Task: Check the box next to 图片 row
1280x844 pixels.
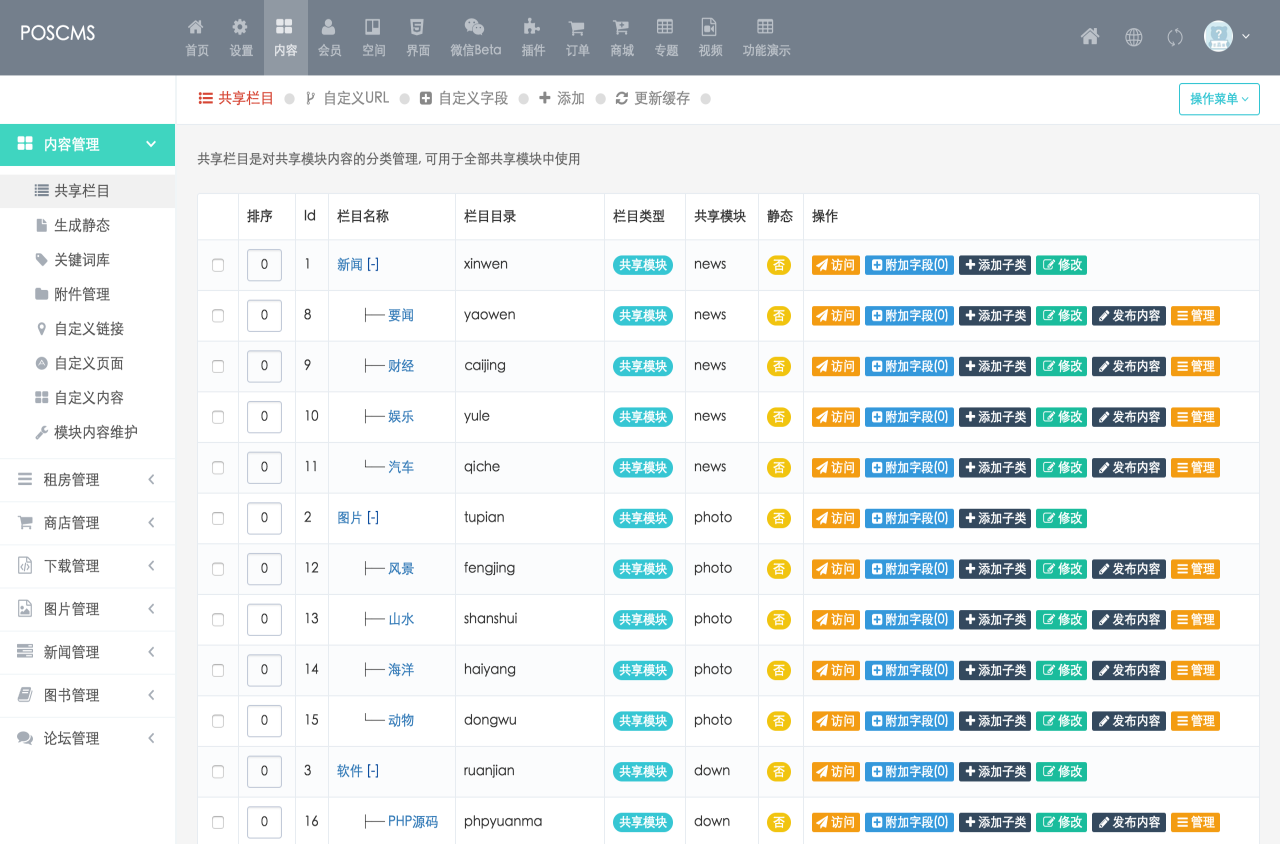Action: click(x=218, y=518)
